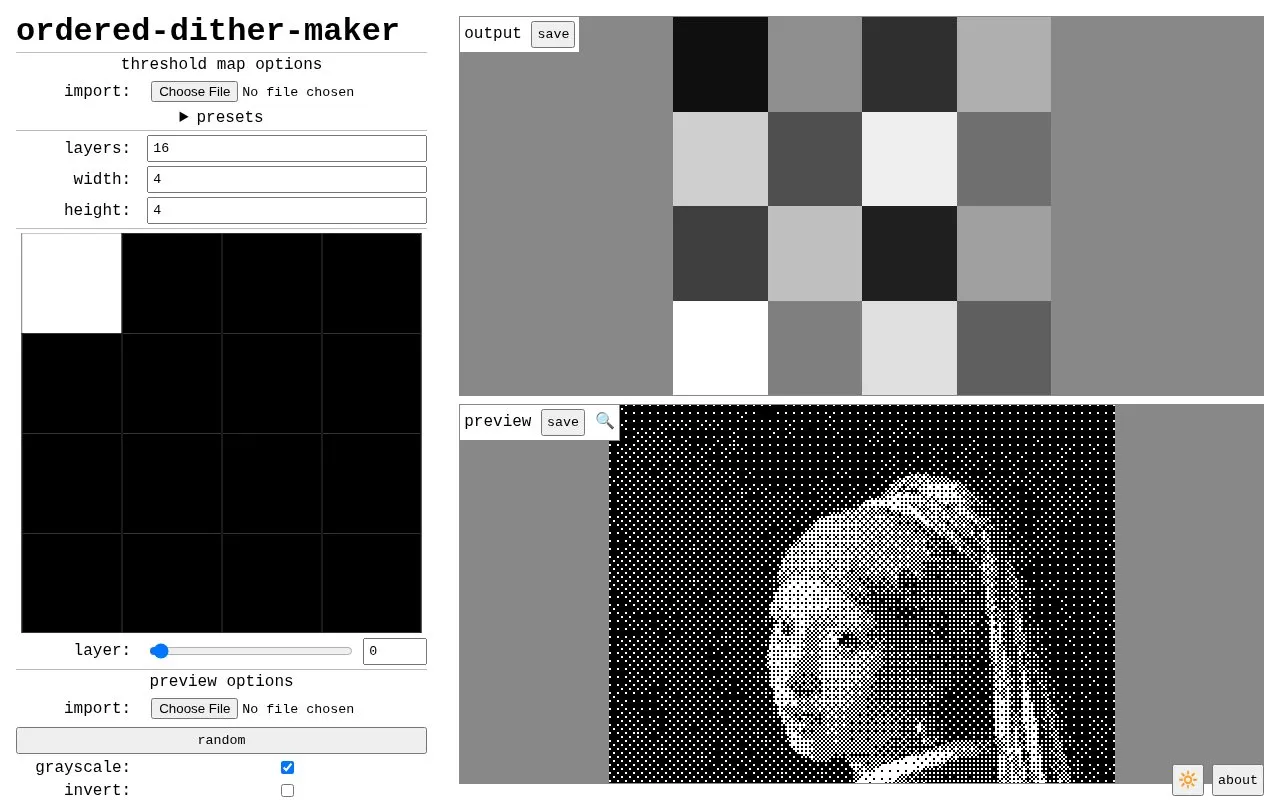Image resolution: width=1280 pixels, height=800 pixels.
Task: Click the "height:" label
Action: (x=98, y=211)
